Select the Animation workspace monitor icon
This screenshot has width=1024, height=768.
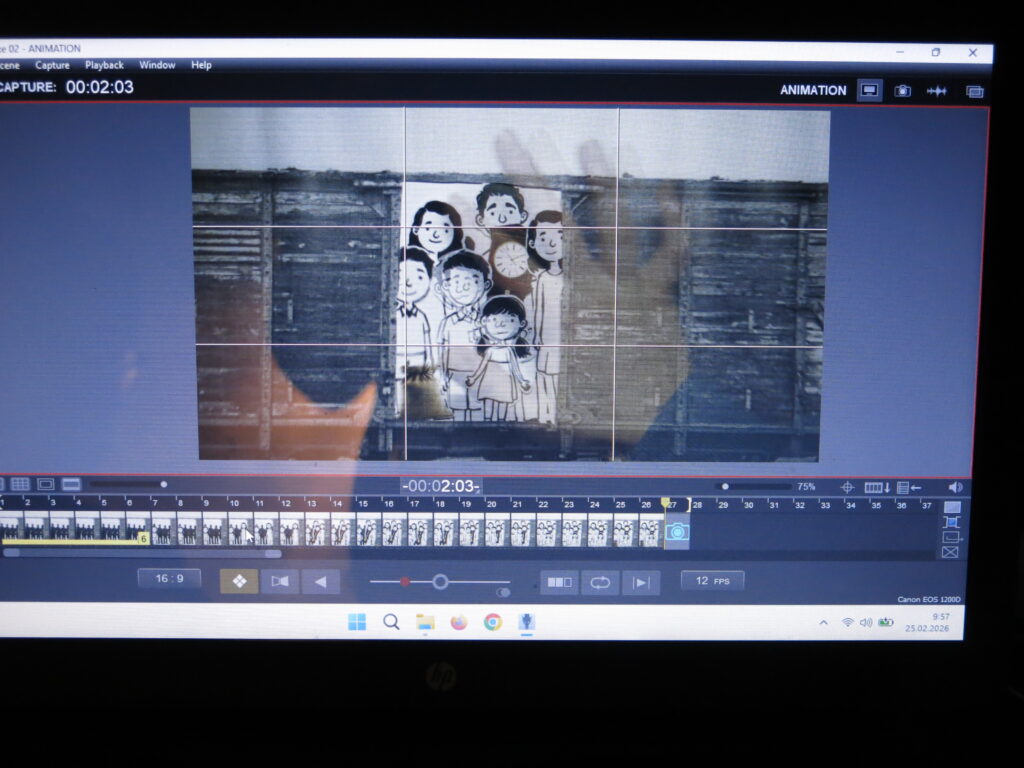pos(870,90)
